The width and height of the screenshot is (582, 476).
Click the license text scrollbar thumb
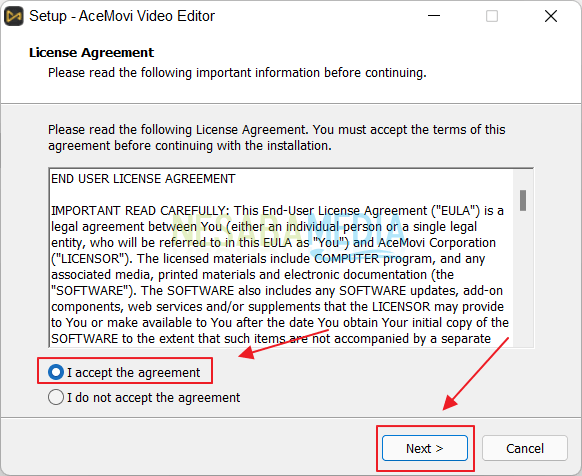tap(523, 200)
